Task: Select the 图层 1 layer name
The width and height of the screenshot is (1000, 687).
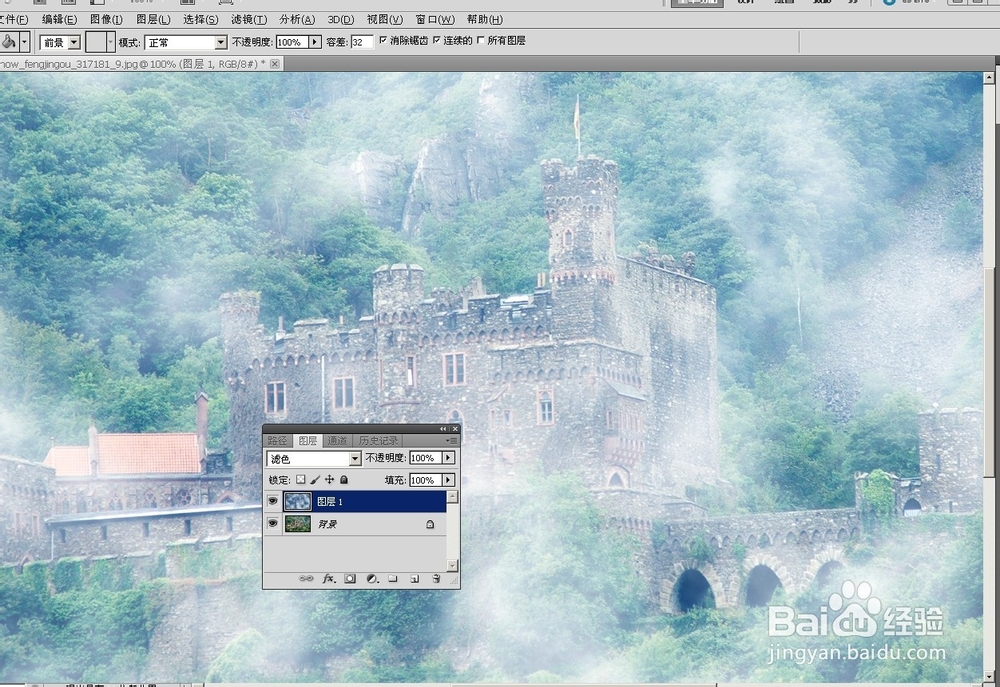Action: click(330, 502)
